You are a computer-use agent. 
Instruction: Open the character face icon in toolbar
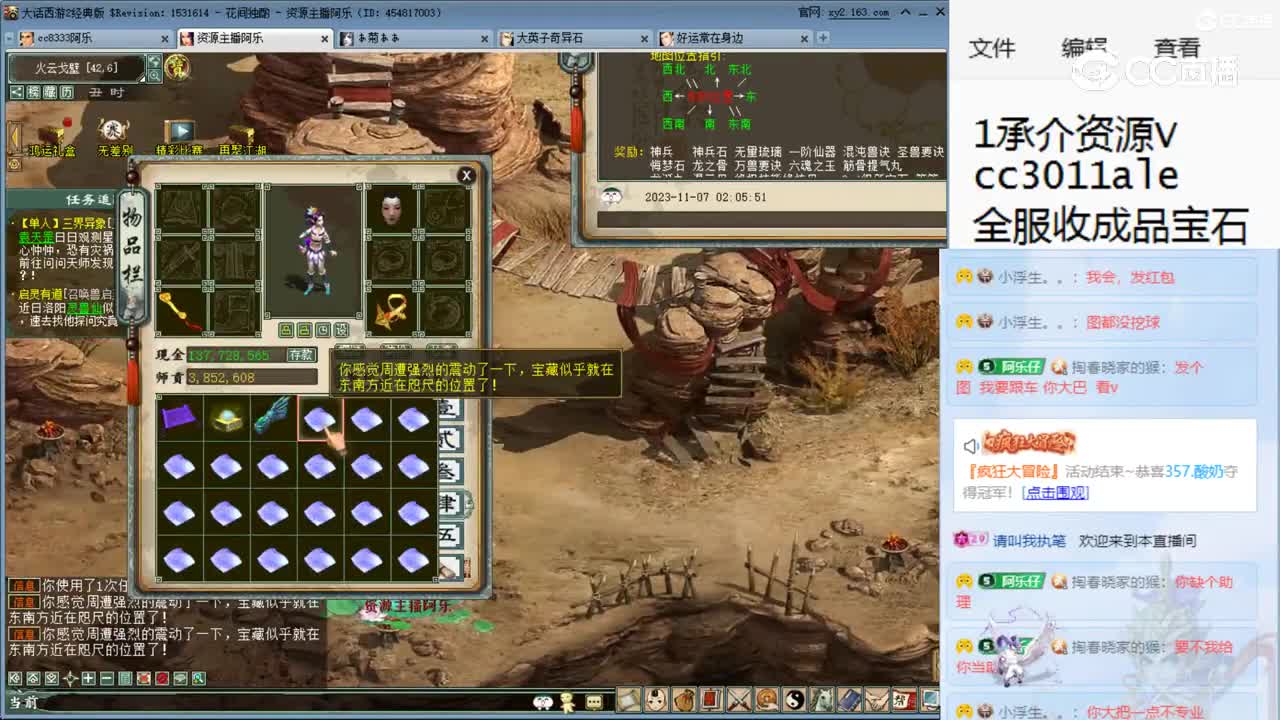[x=656, y=699]
